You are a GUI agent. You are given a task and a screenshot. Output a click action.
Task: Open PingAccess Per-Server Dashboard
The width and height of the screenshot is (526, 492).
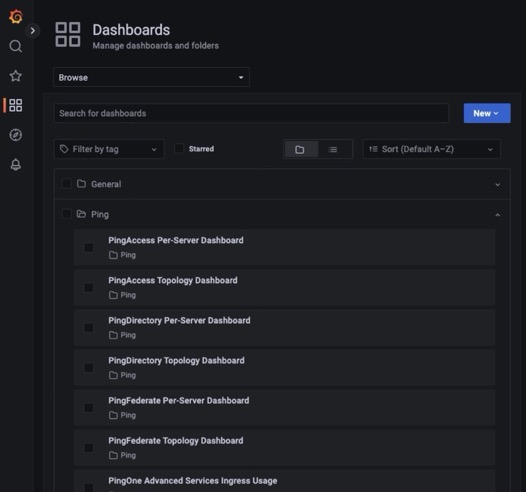point(176,240)
